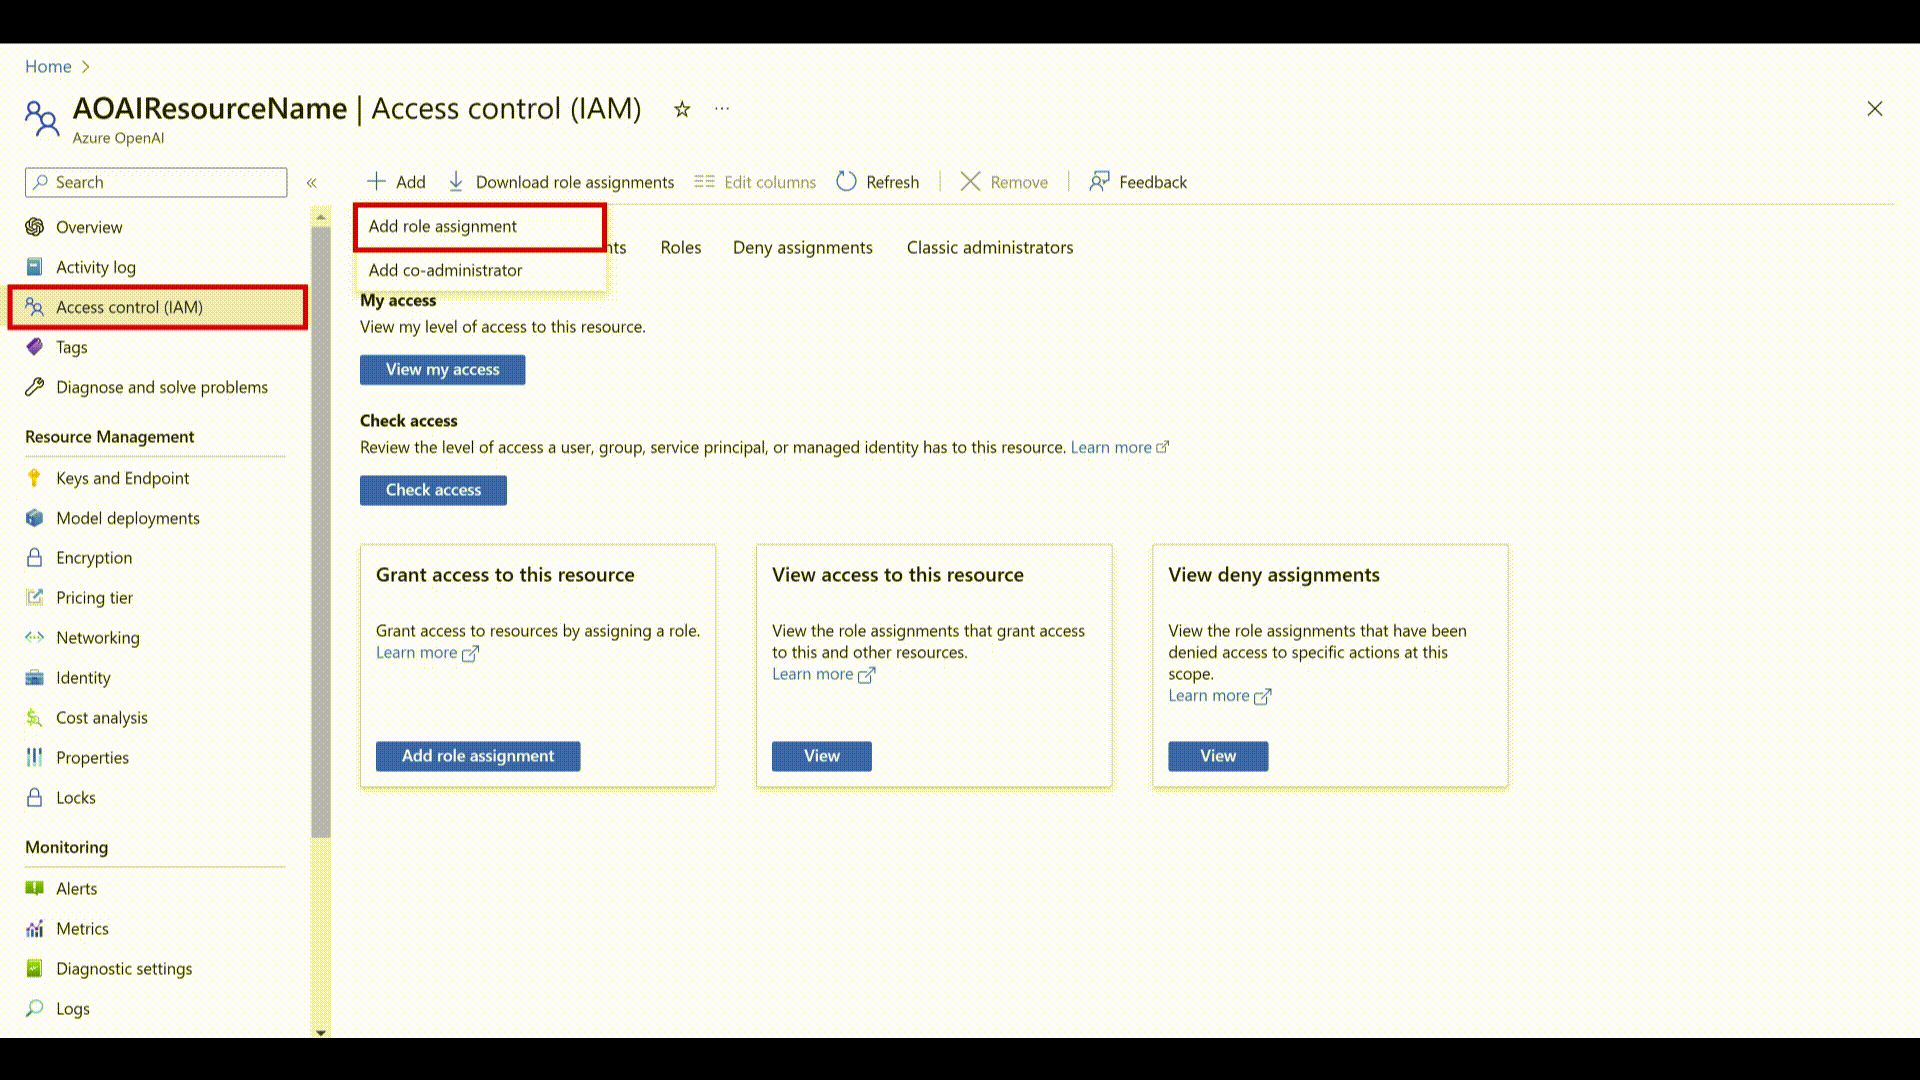The width and height of the screenshot is (1920, 1080).
Task: Click View button in deny assignments card
Action: pos(1218,756)
